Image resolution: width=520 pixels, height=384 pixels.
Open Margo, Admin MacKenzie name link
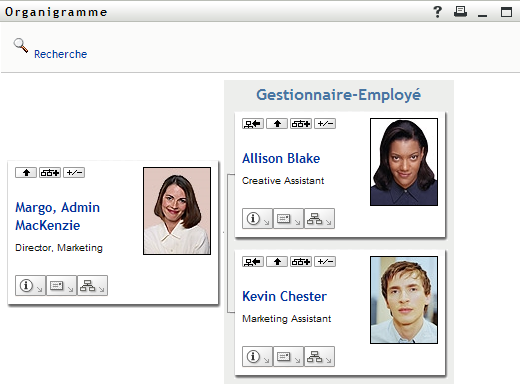point(57,216)
